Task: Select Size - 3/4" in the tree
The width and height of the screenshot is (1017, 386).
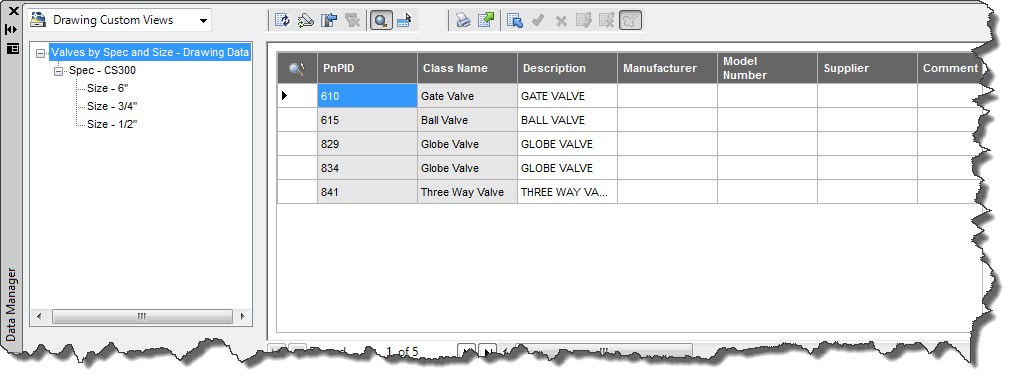Action: click(x=112, y=106)
